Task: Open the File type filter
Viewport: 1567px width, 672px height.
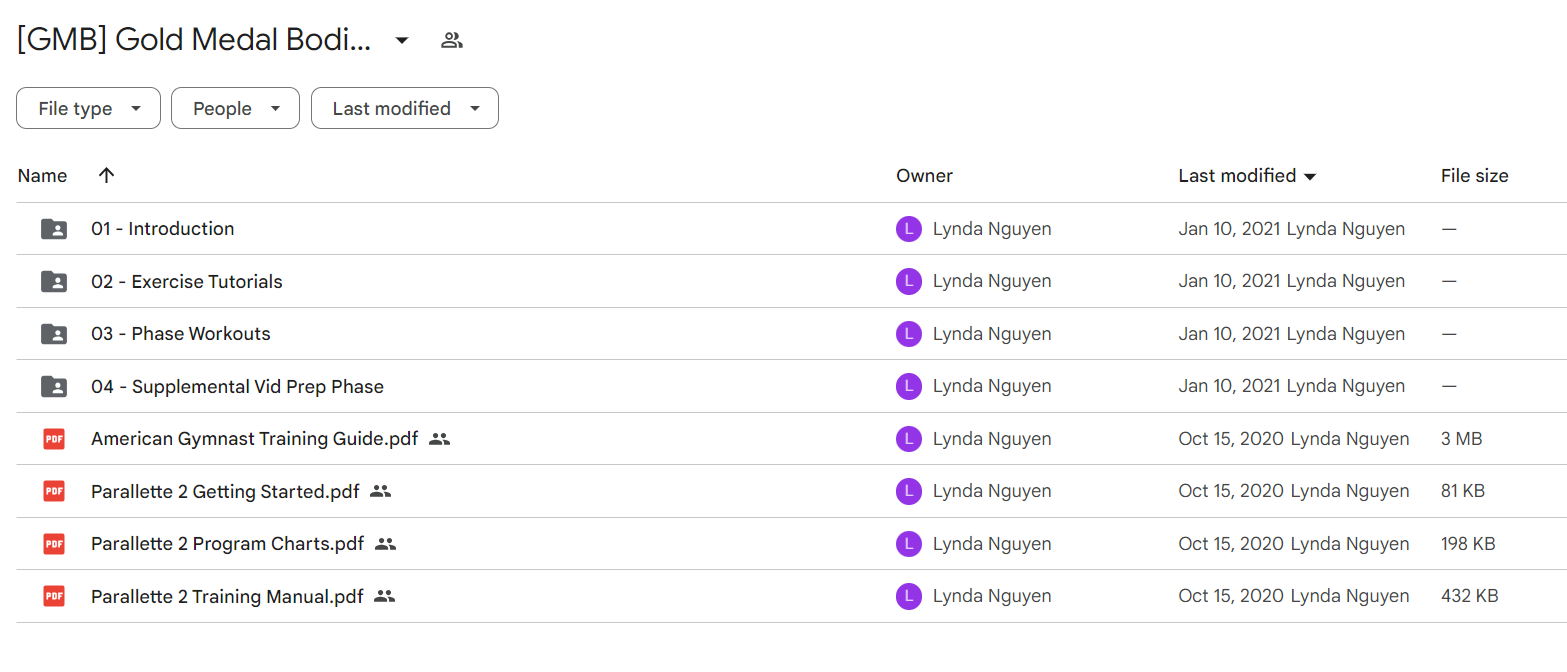Action: click(88, 108)
